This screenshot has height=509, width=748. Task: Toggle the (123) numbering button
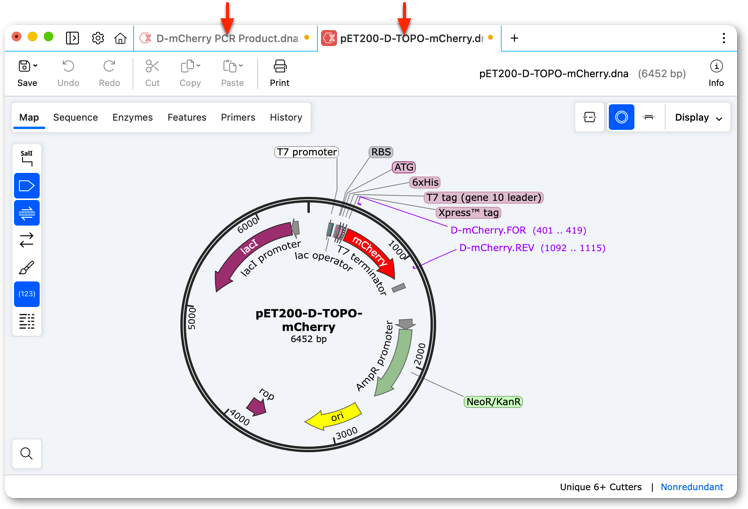[27, 294]
